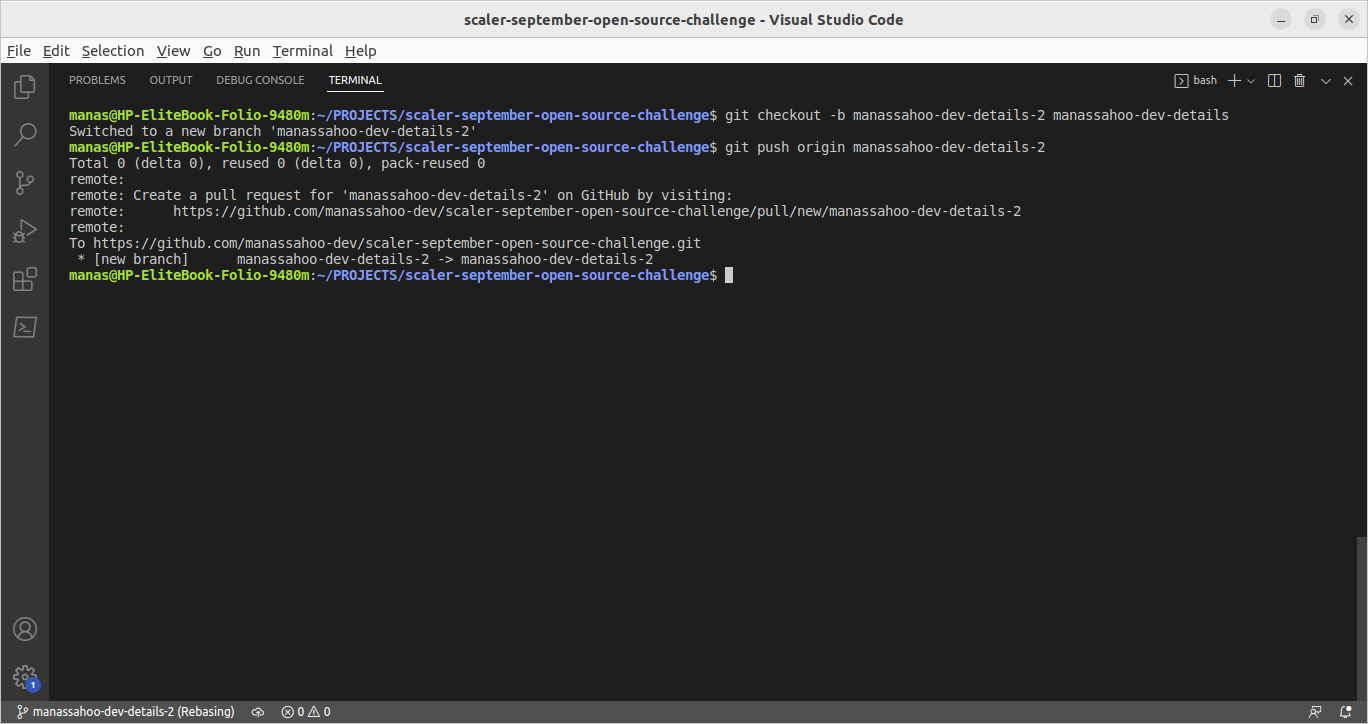Viewport: 1368px width, 724px height.
Task: Click the scaler-september-open-source-challenge.git URL
Action: tap(397, 243)
